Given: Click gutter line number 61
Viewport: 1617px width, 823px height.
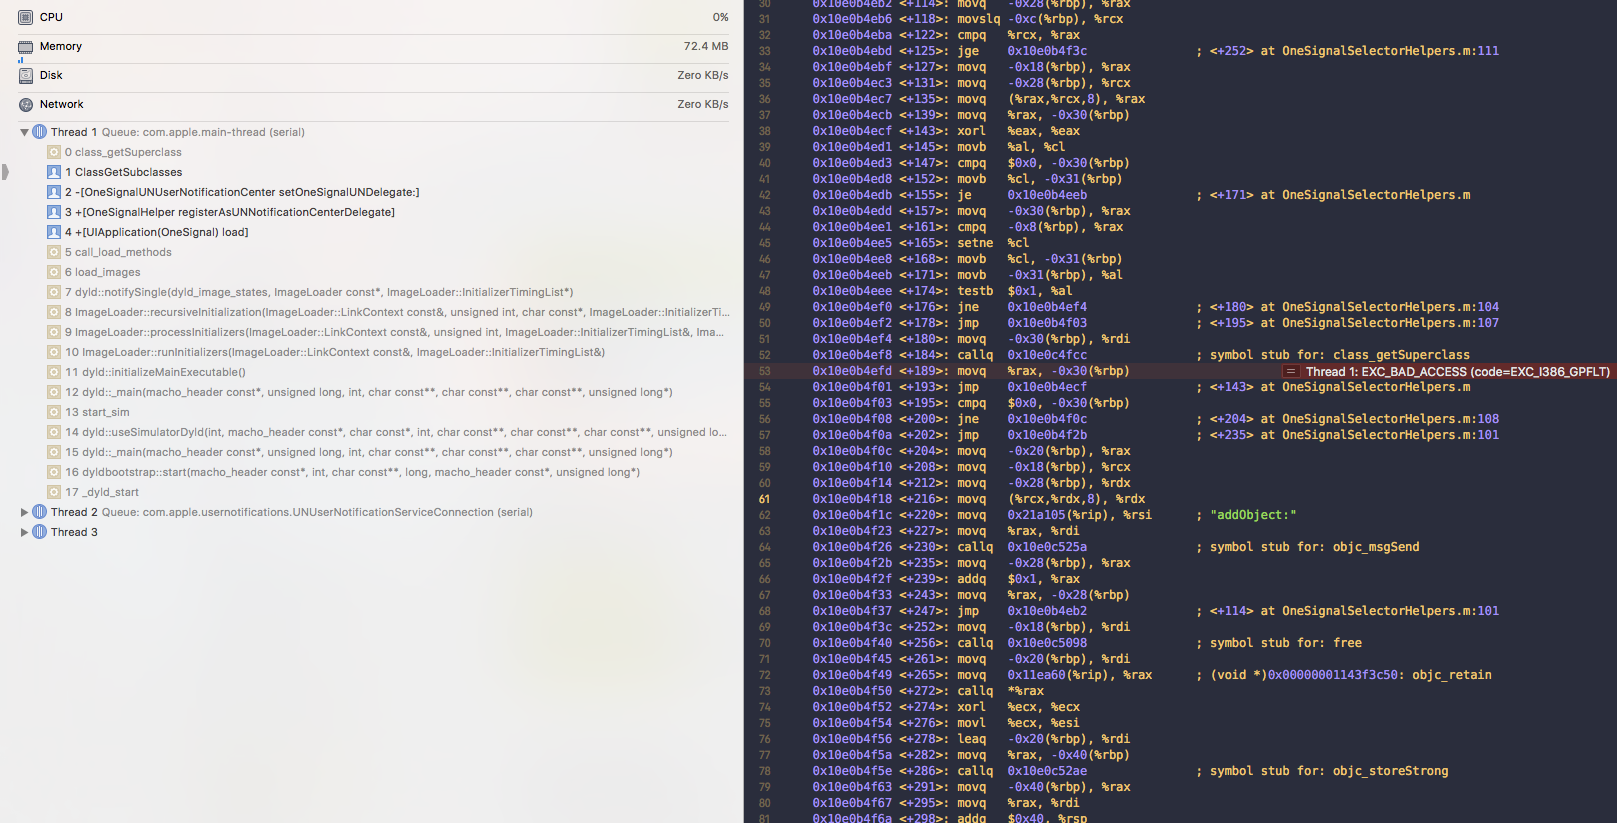Looking at the screenshot, I should (x=764, y=499).
